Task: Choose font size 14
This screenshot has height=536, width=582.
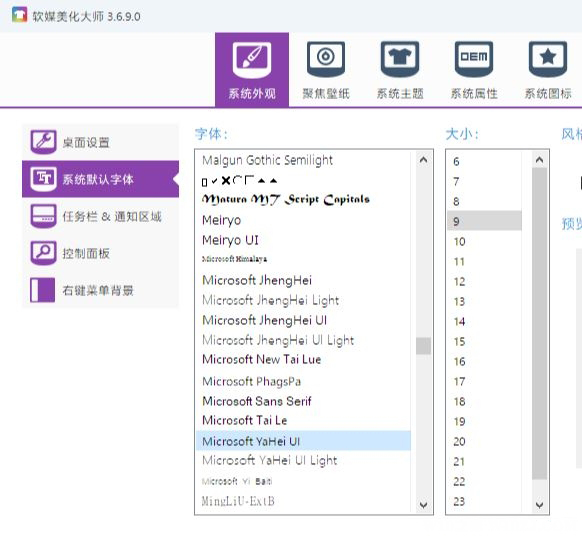Action: 484,321
